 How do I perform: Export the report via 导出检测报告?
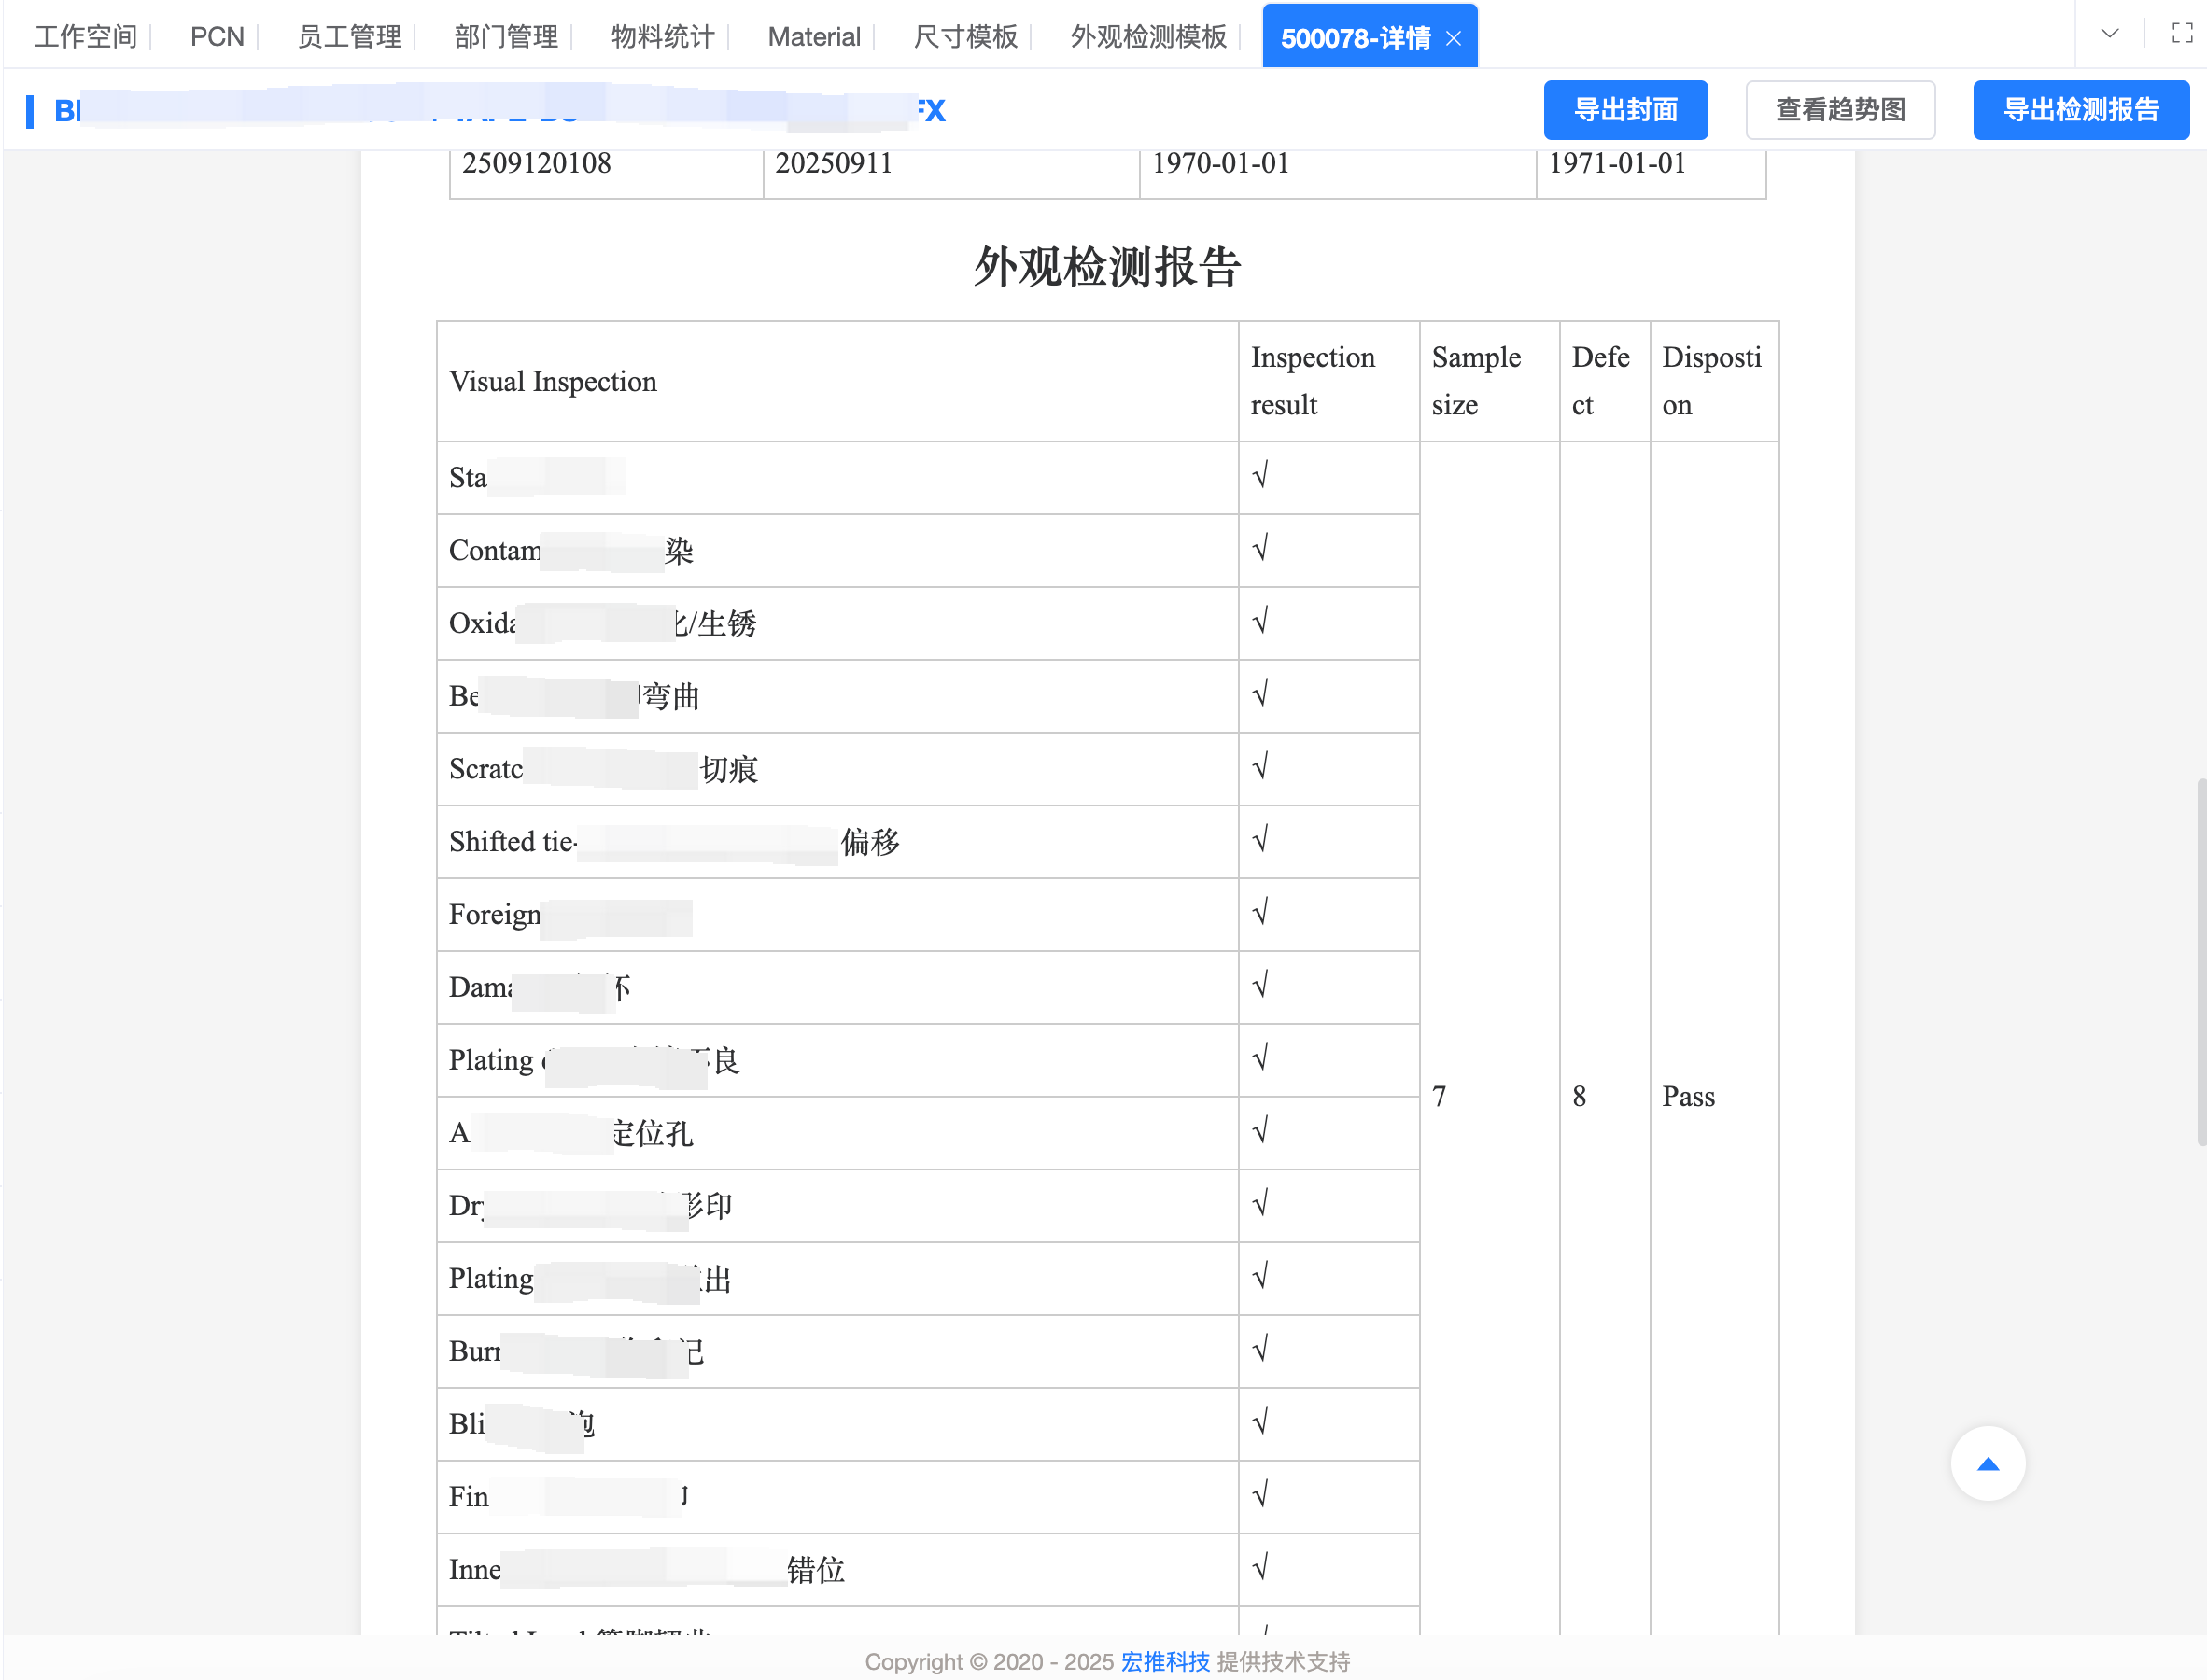[2080, 110]
